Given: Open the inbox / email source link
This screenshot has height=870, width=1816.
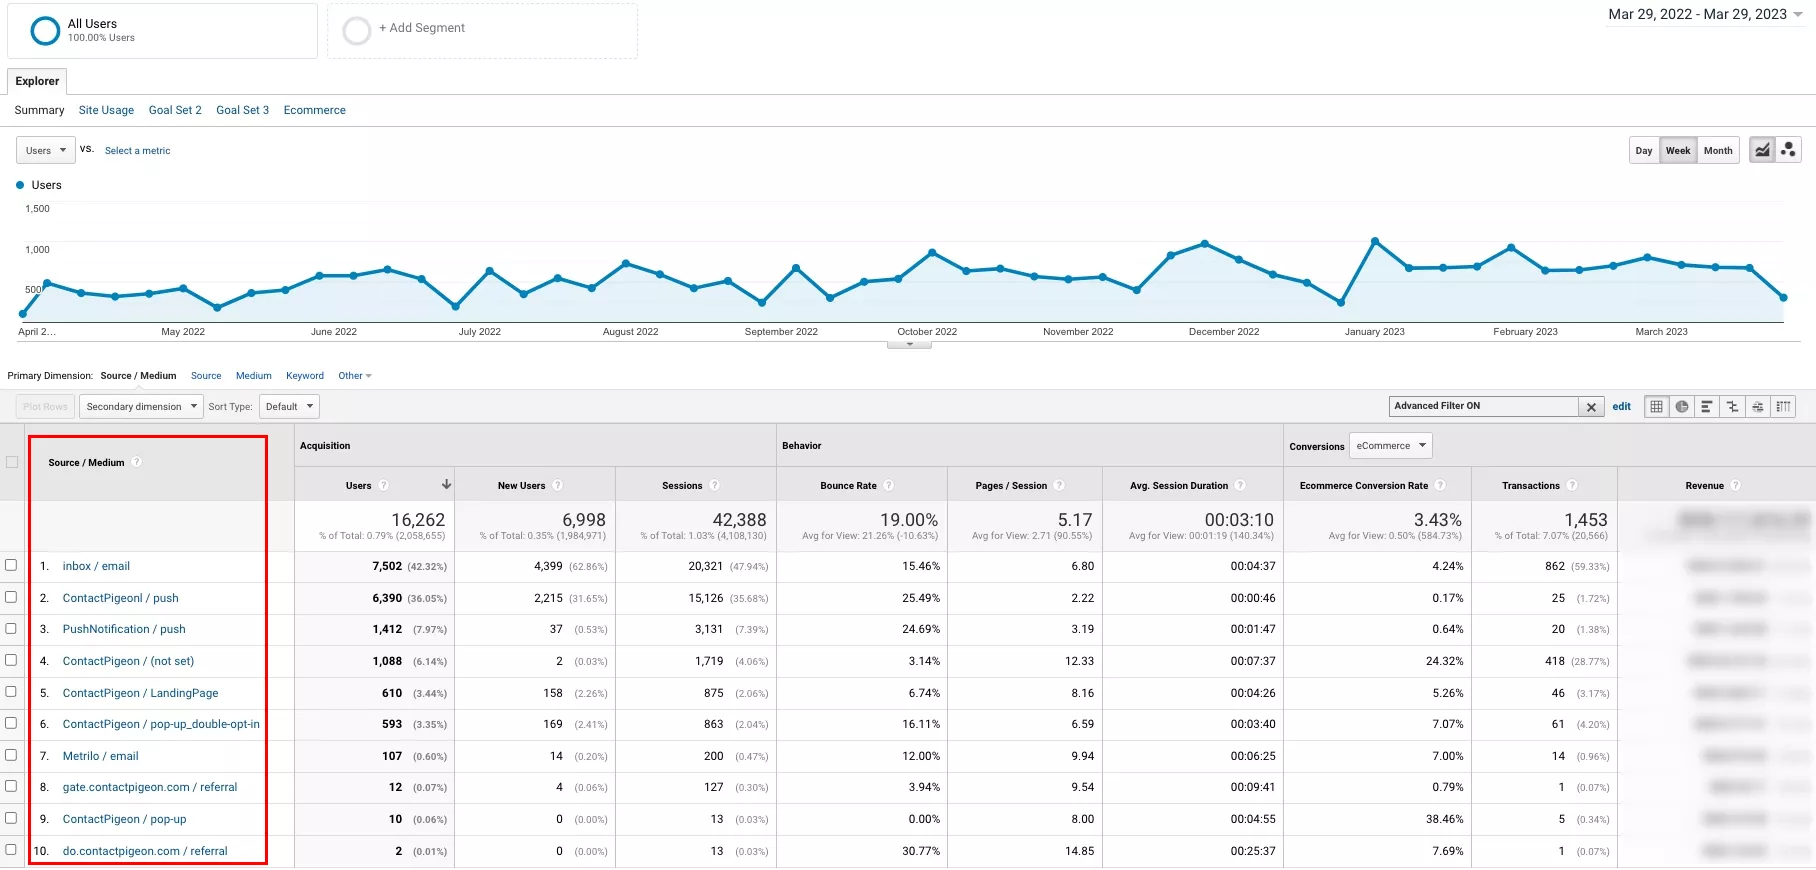Looking at the screenshot, I should pos(96,566).
